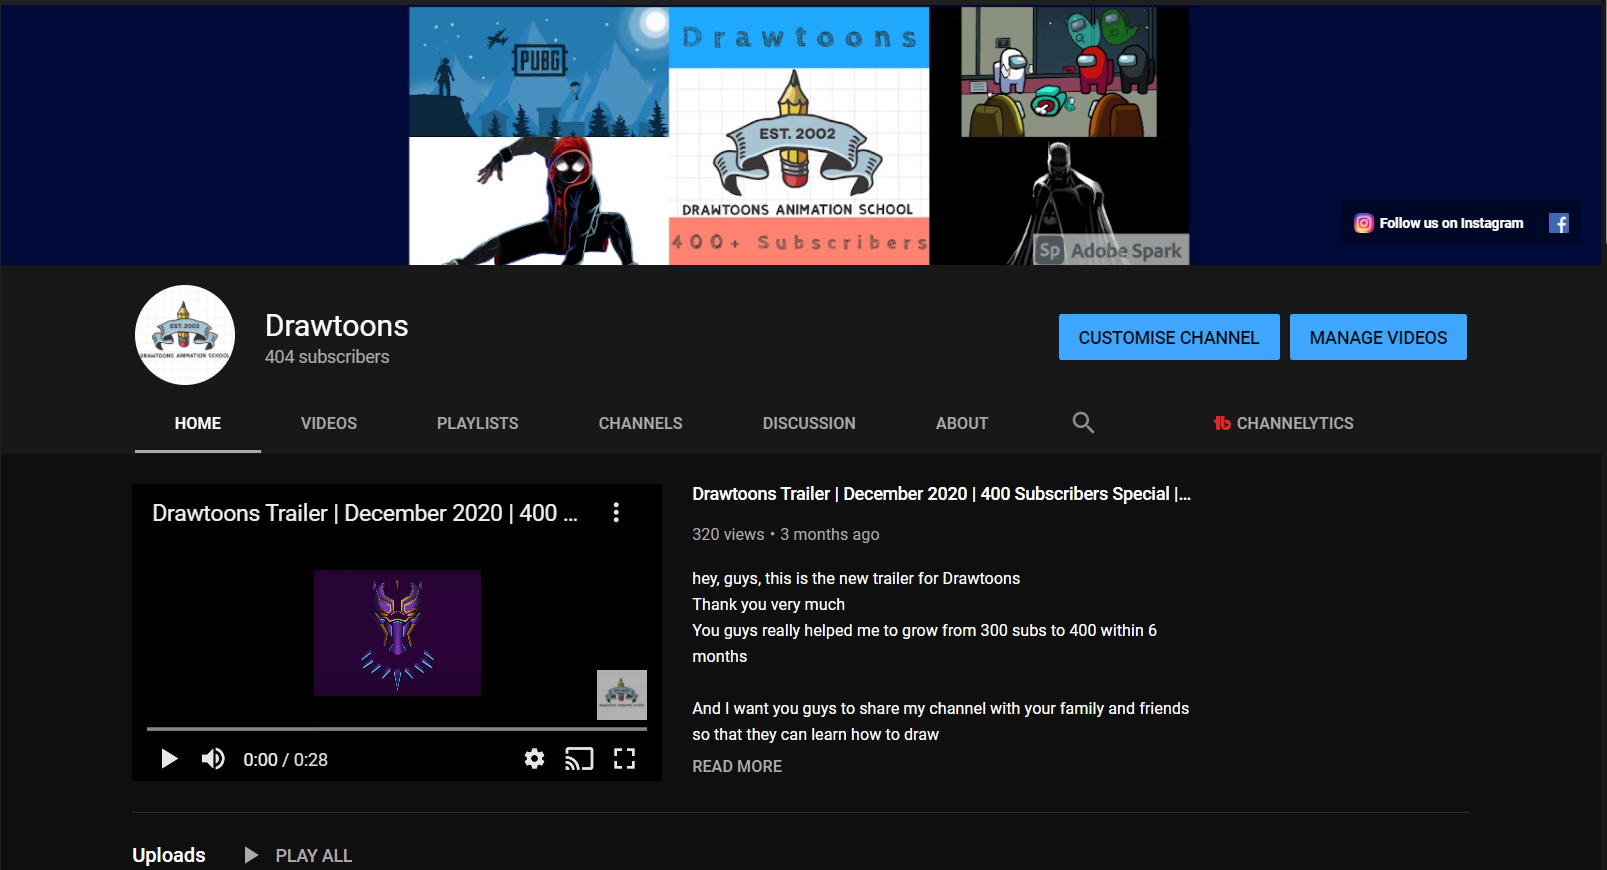Cast the video to a device
This screenshot has height=870, width=1607.
click(579, 759)
